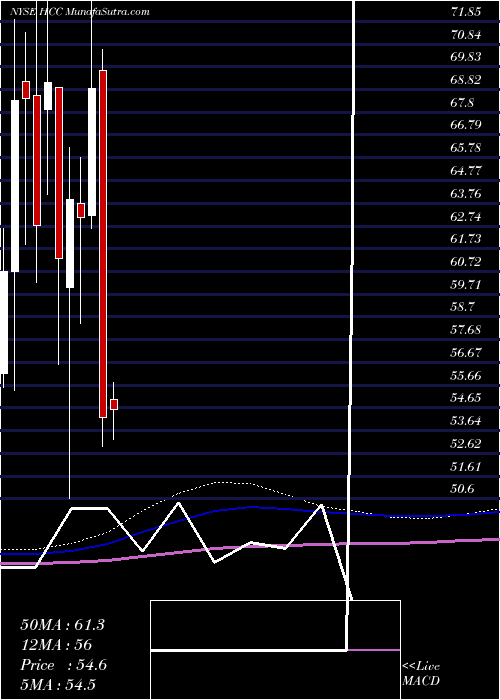Click the 63.76 price axis label
Image resolution: width=500 pixels, height=700 pixels.
coord(466,194)
